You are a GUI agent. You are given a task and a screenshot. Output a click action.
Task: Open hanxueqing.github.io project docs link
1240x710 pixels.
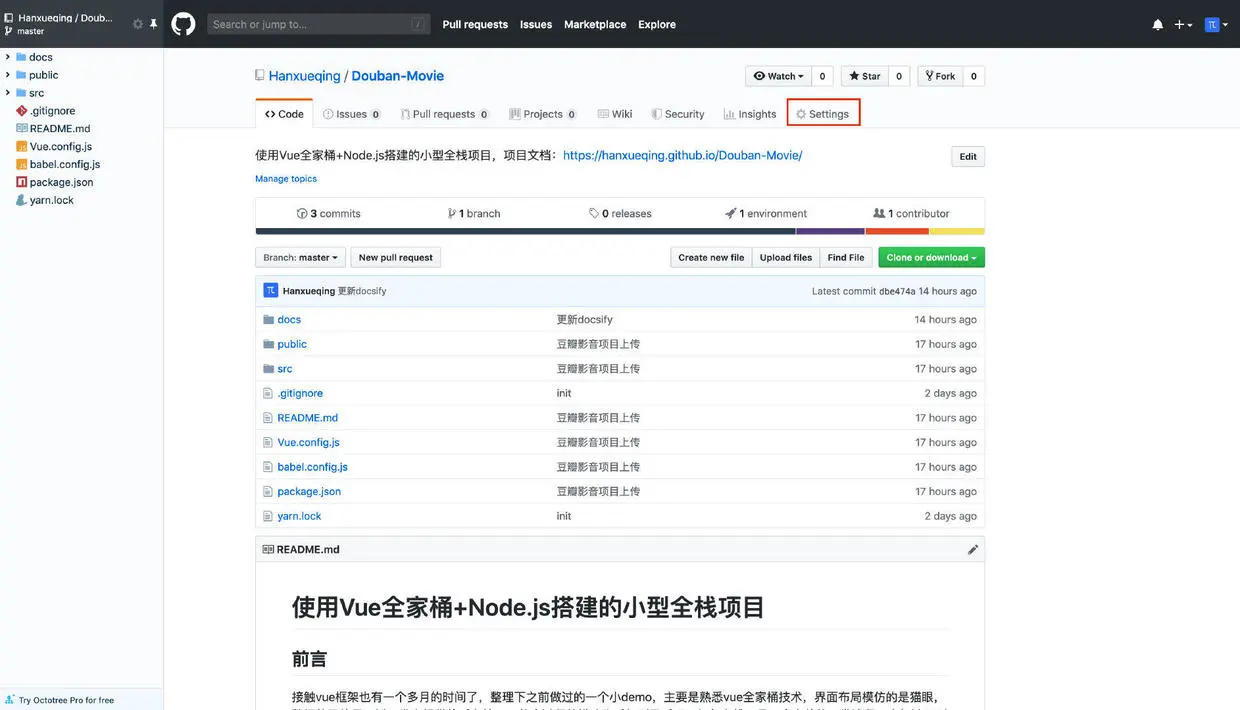[683, 155]
